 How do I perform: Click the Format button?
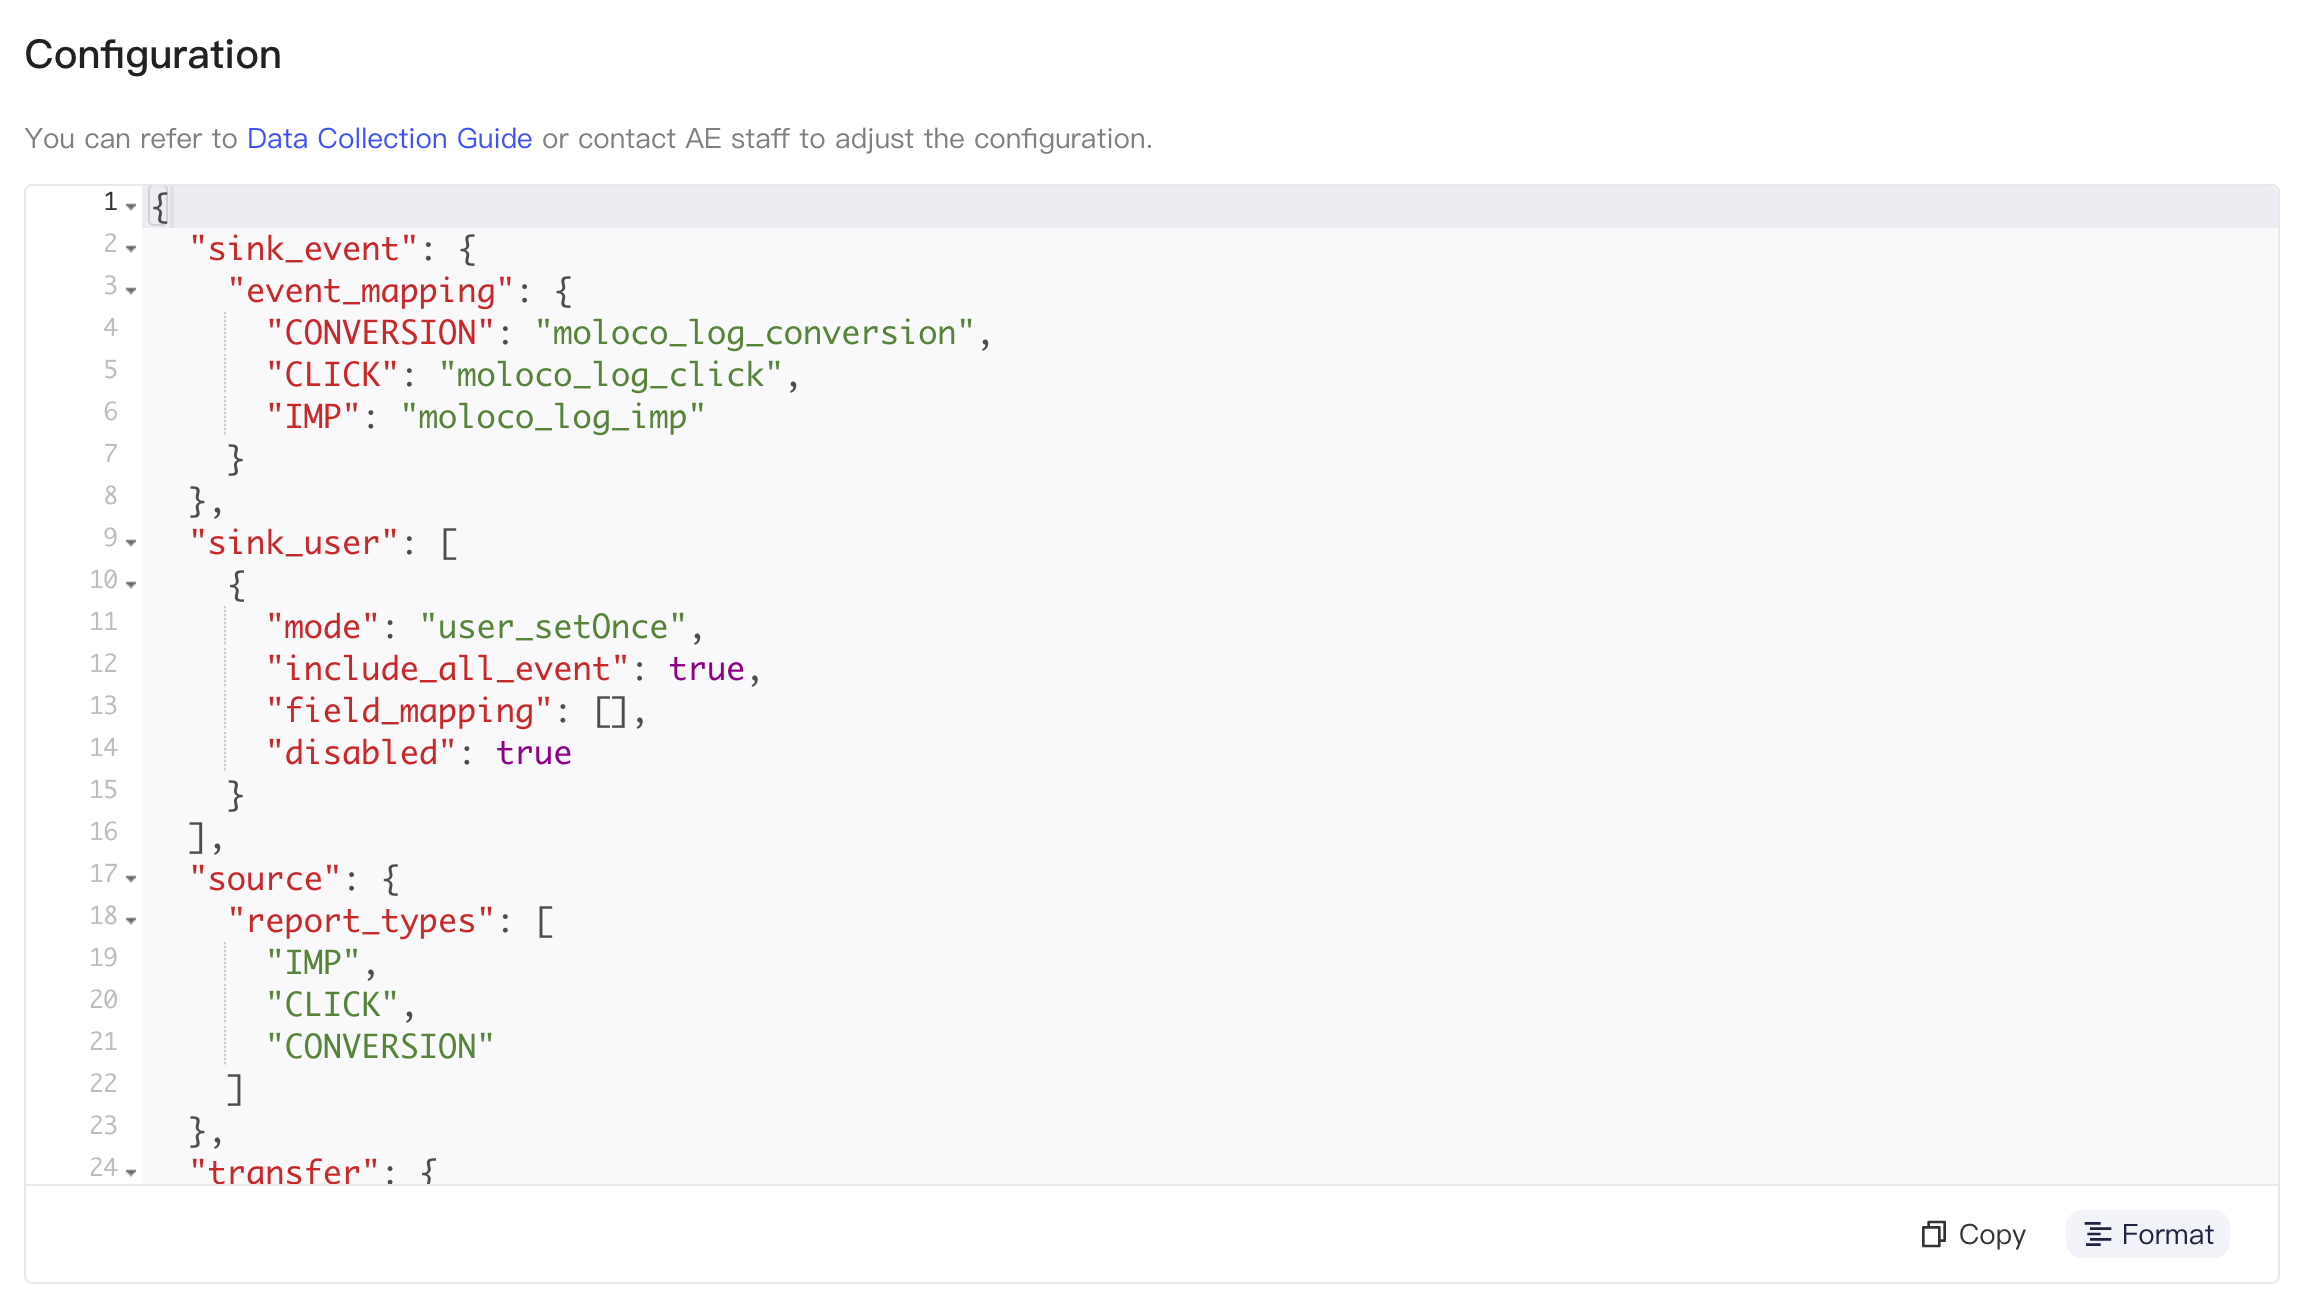2148,1234
